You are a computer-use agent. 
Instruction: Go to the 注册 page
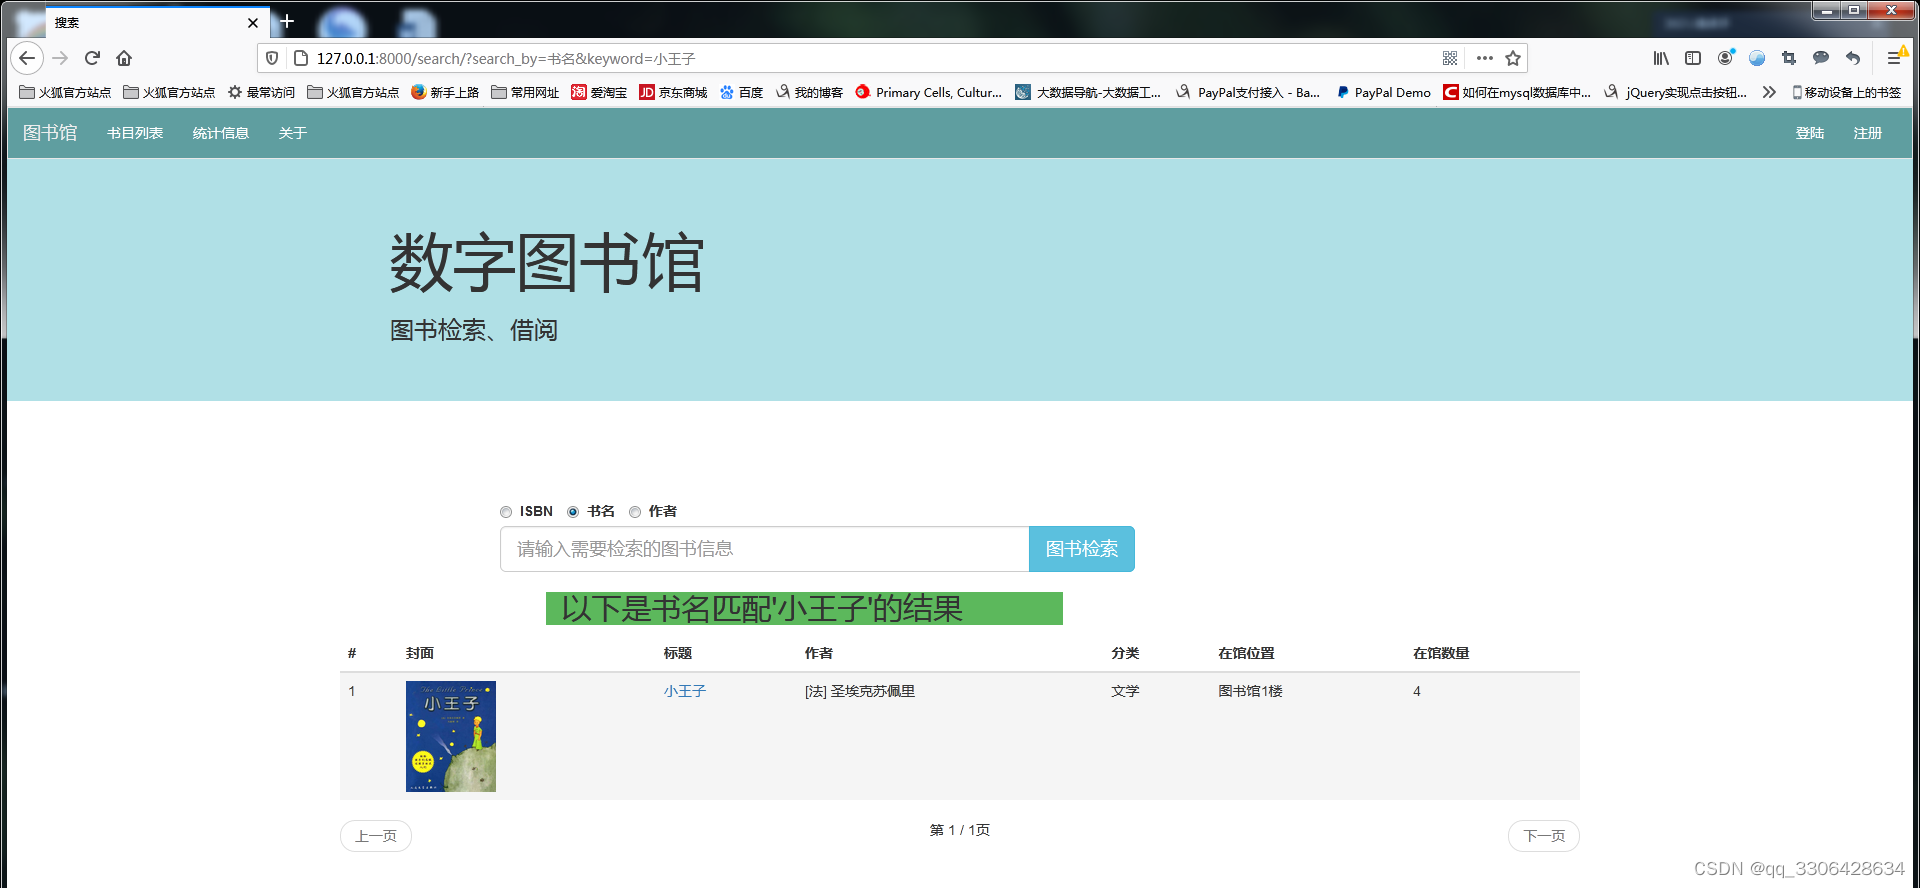1868,133
